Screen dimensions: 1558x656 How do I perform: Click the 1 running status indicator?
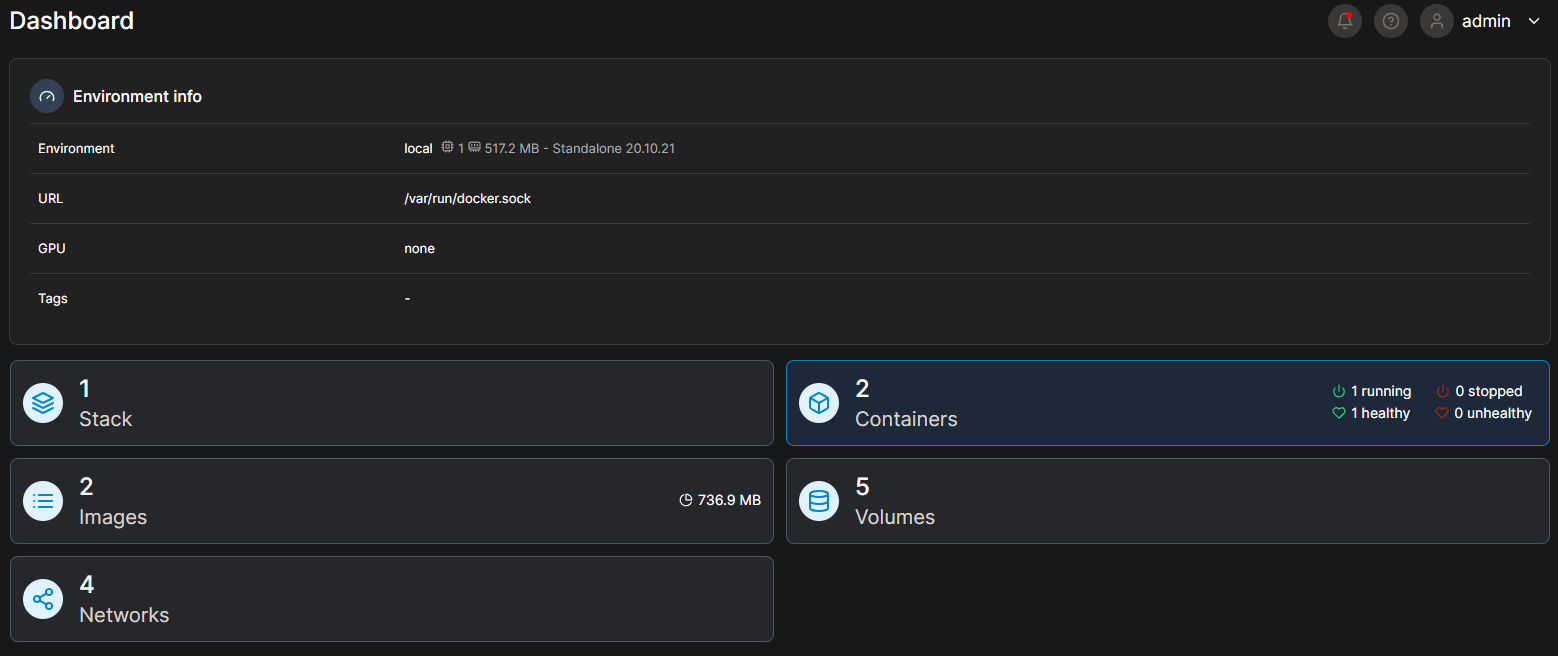1372,391
